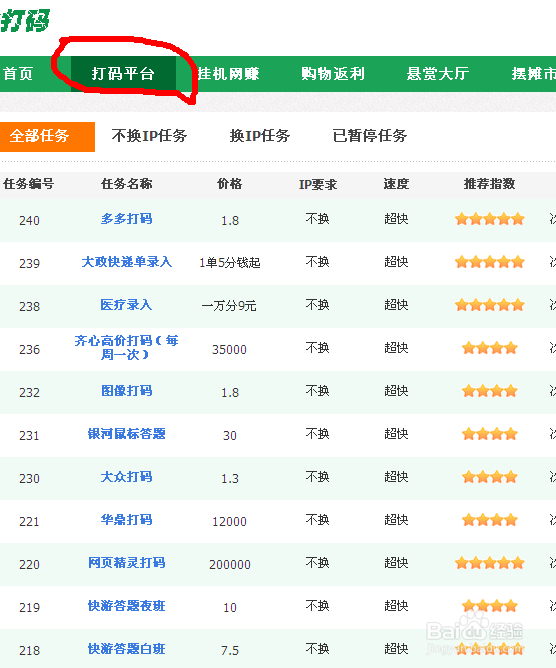556x668 pixels.
Task: Open the 打码平台 navigation tab
Action: [123, 74]
